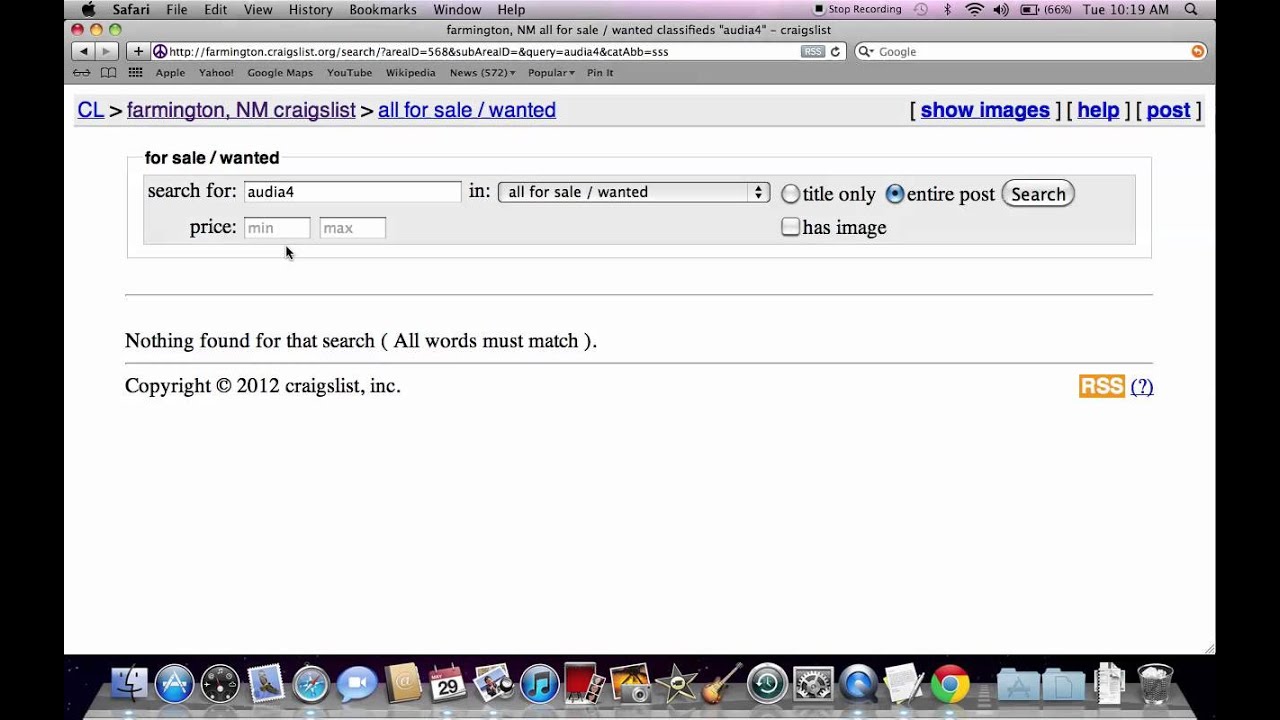Open the Edit menu

coord(215,9)
